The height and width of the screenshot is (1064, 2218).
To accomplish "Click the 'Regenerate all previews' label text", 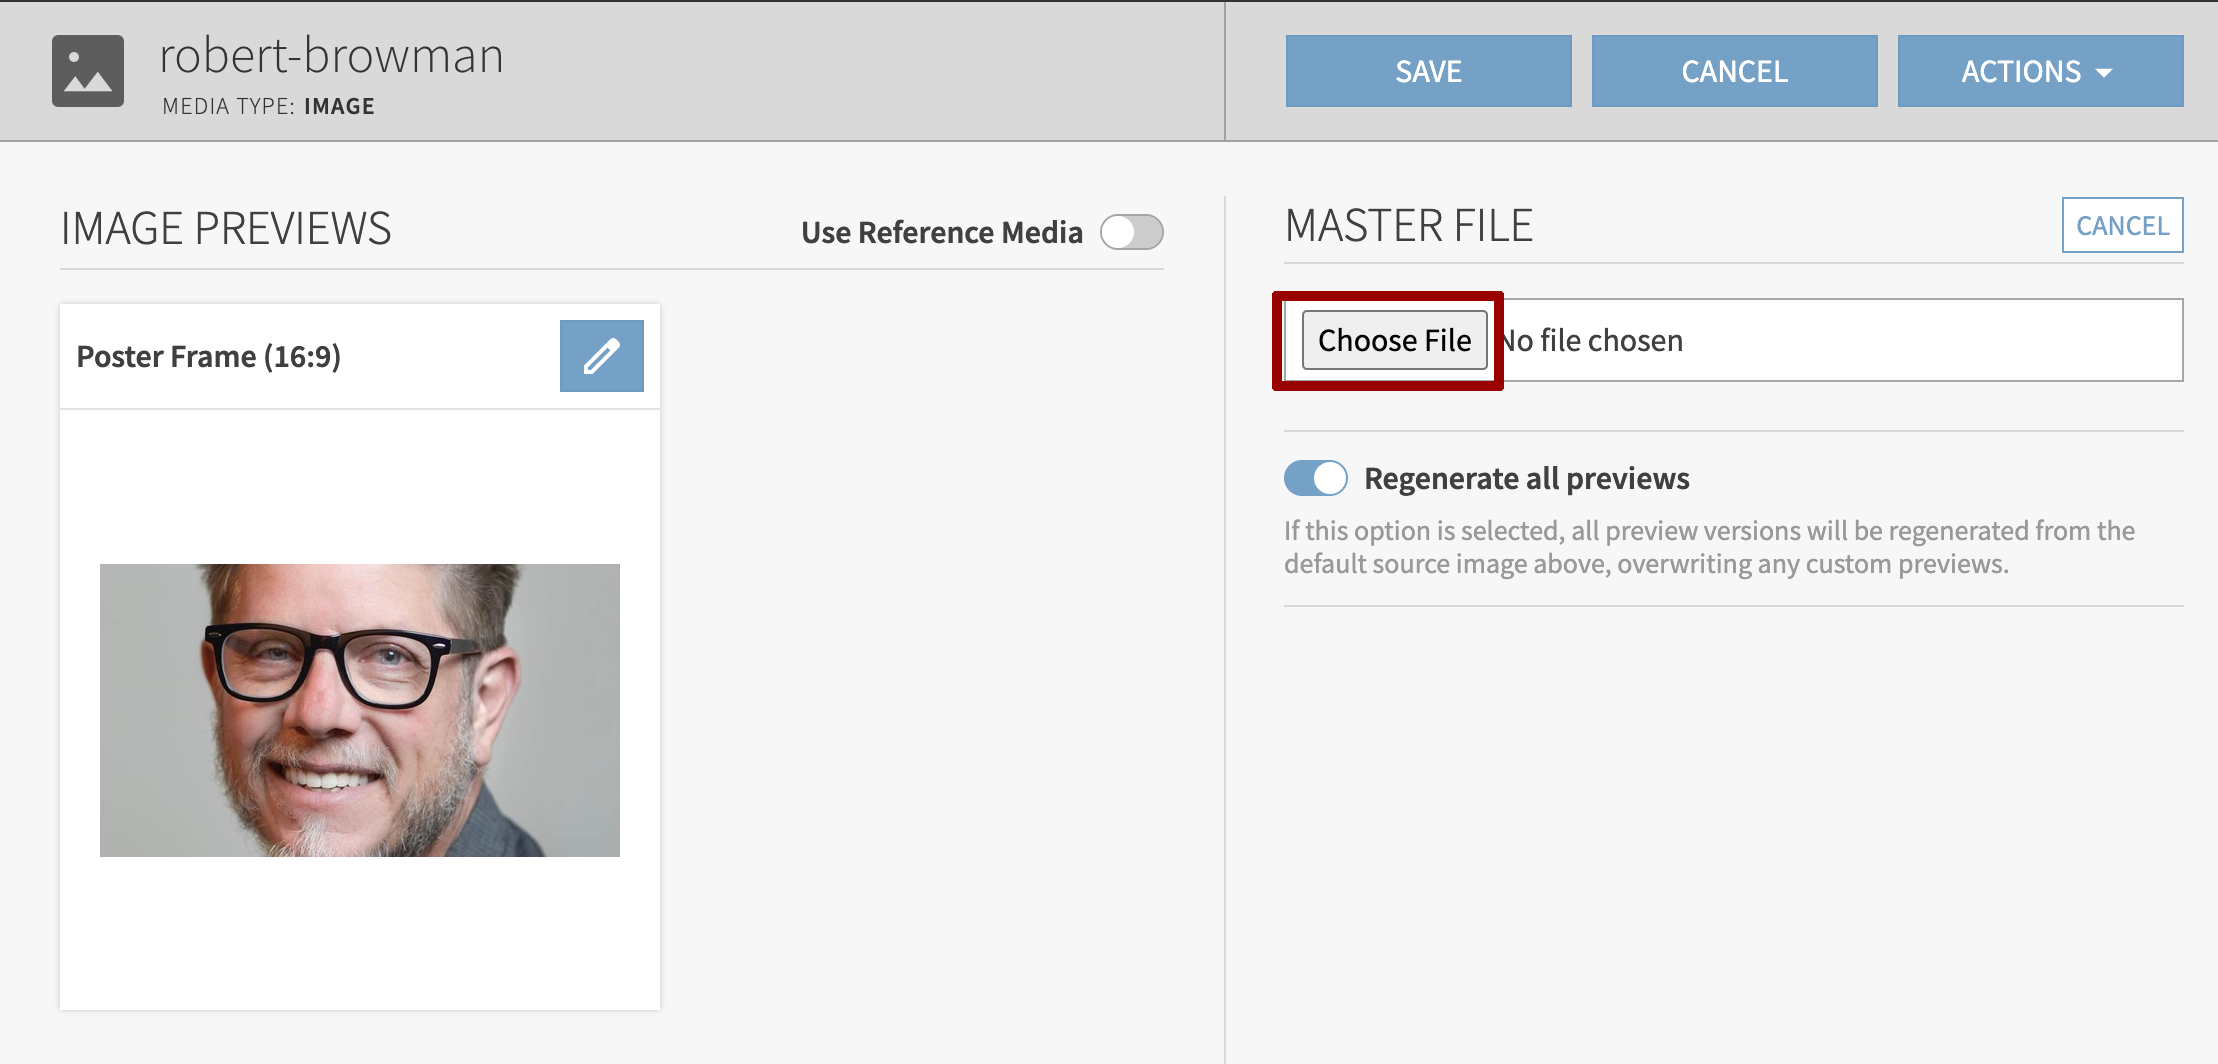I will pos(1526,478).
